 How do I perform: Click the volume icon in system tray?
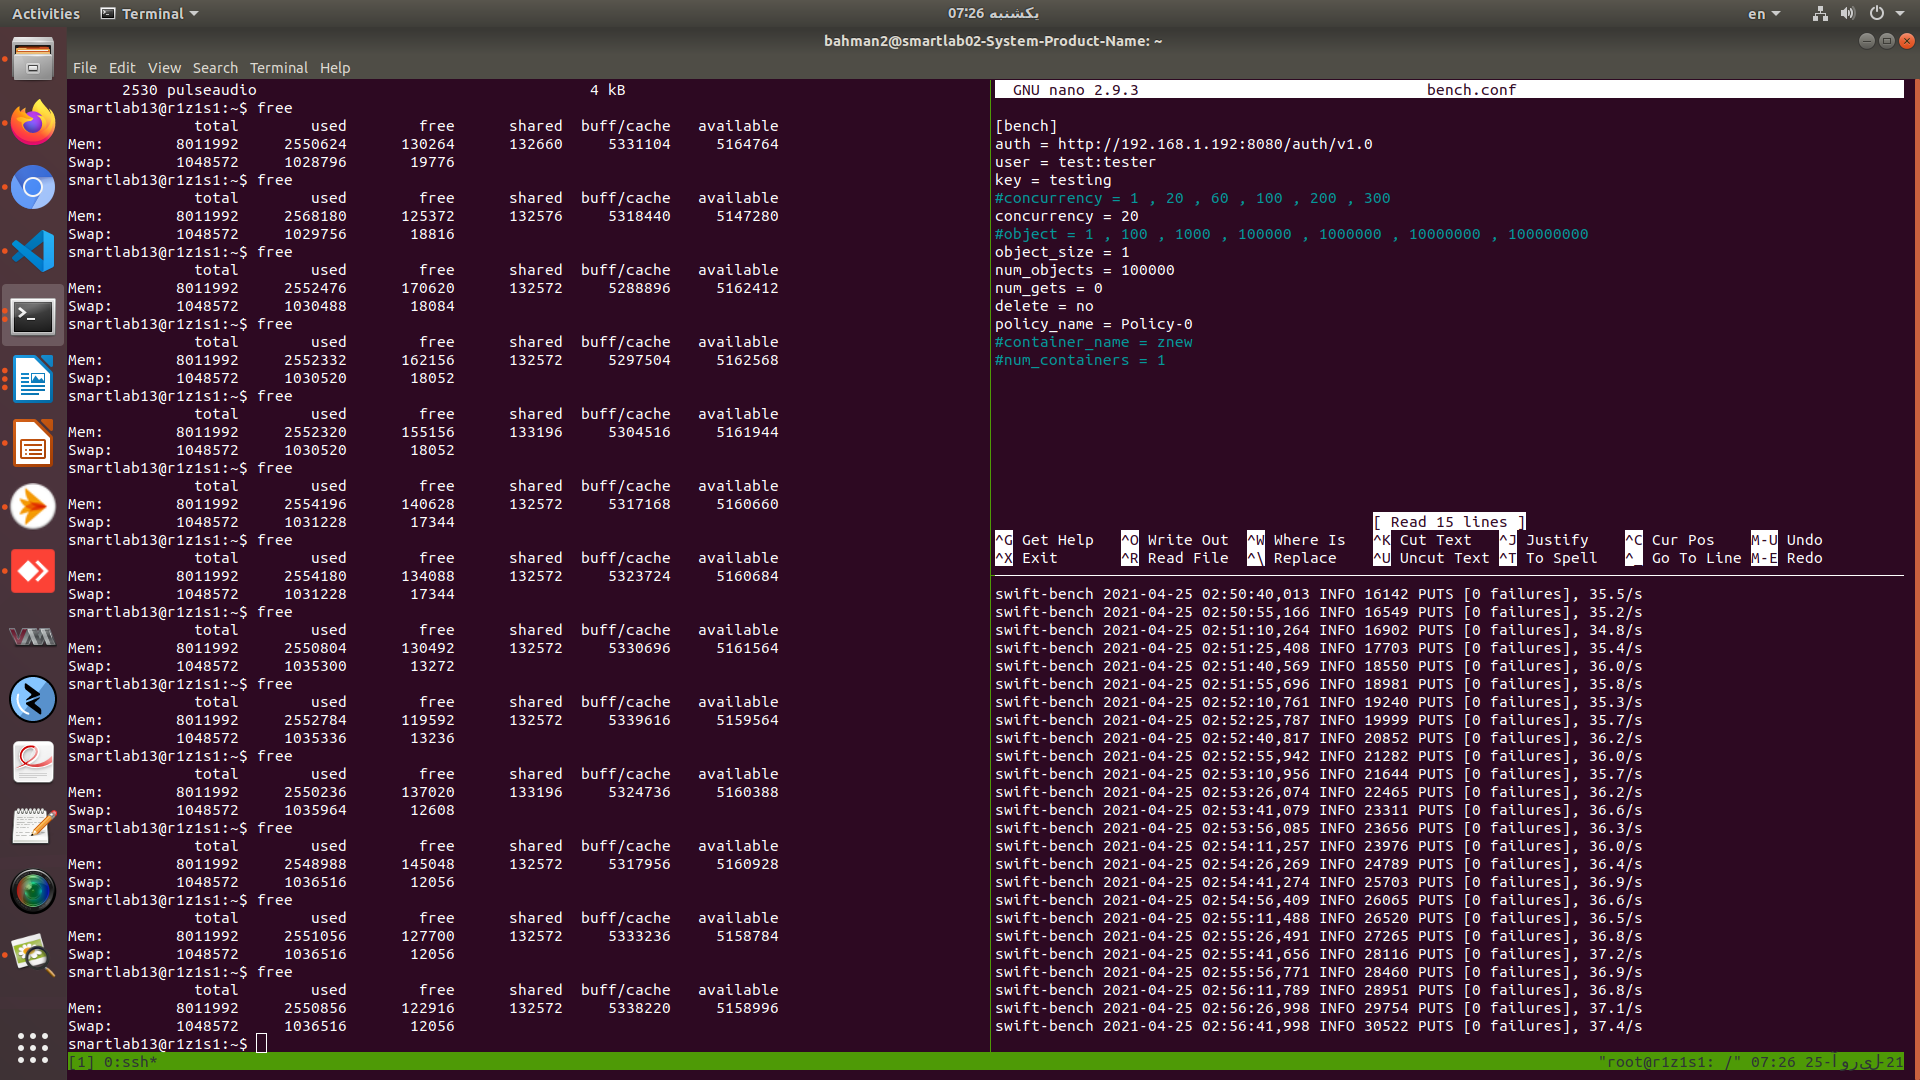tap(1847, 13)
